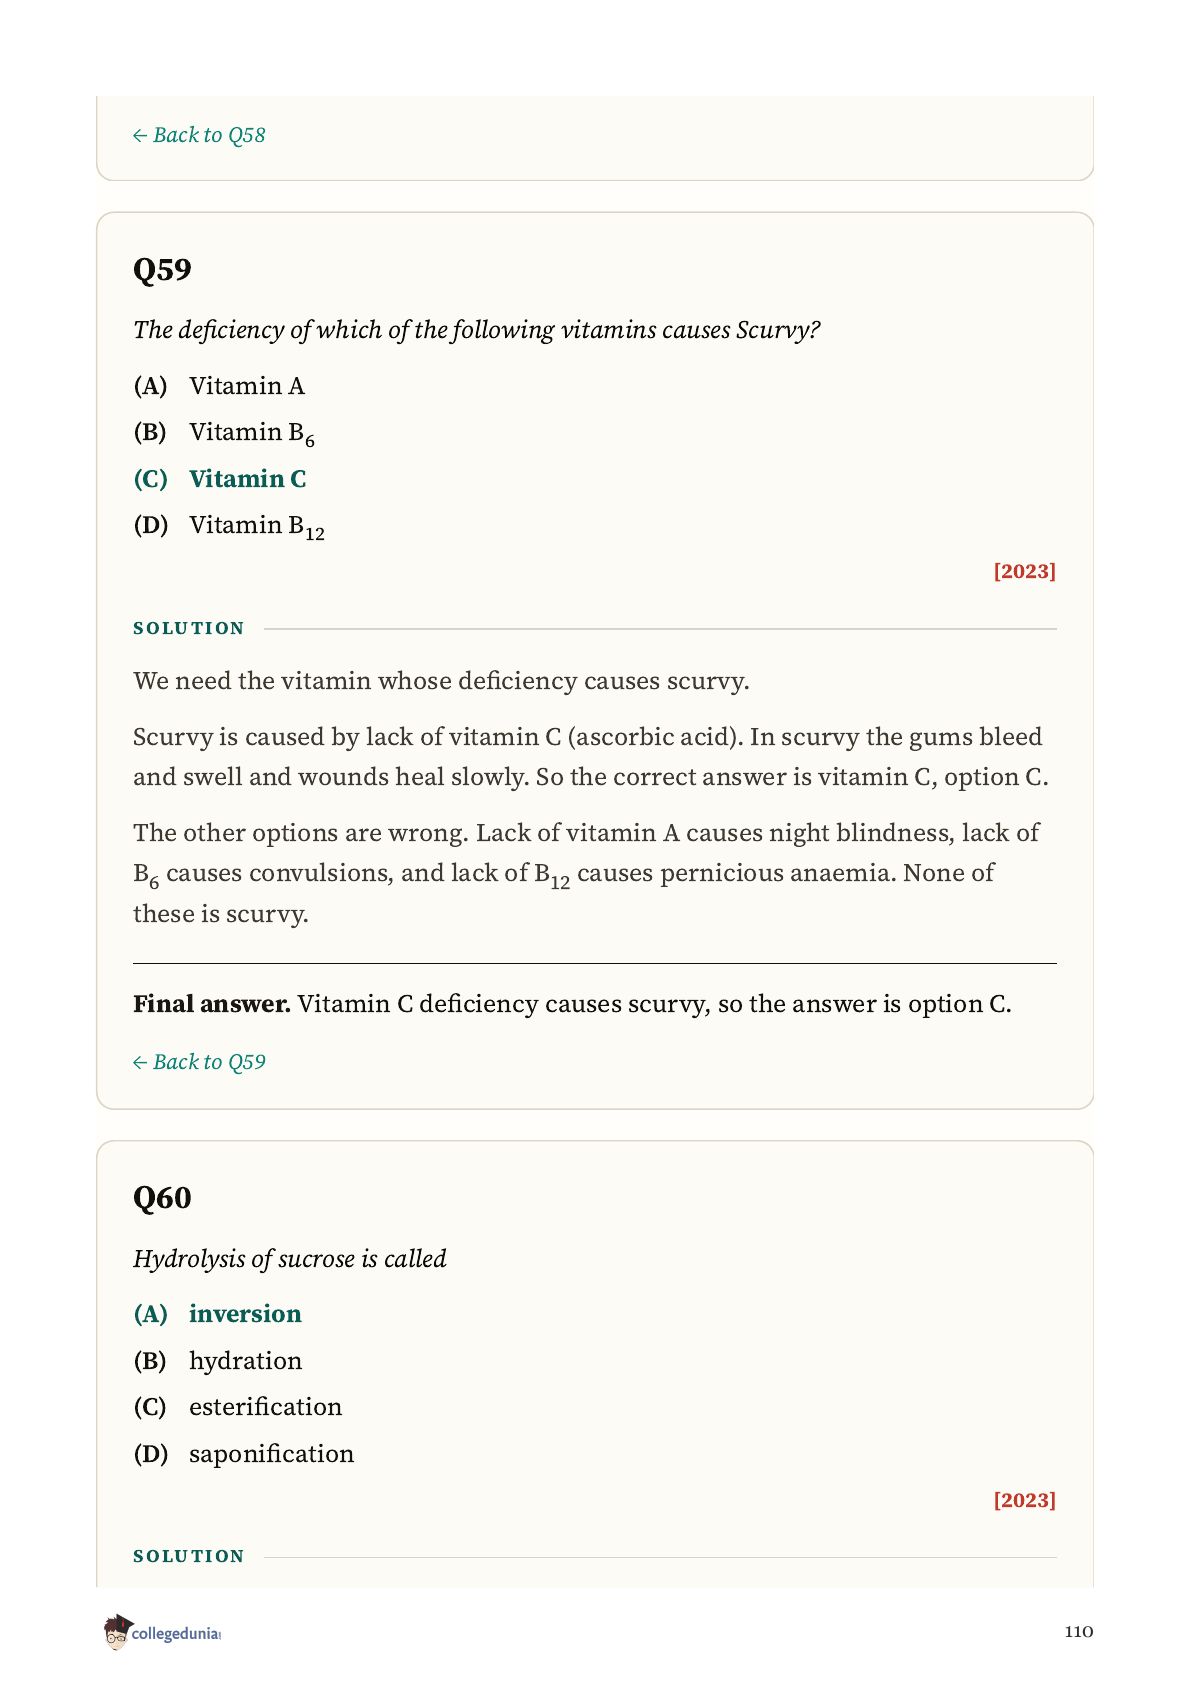Click the collegedunia logo in footer
The width and height of the screenshot is (1190, 1684).
(162, 1632)
